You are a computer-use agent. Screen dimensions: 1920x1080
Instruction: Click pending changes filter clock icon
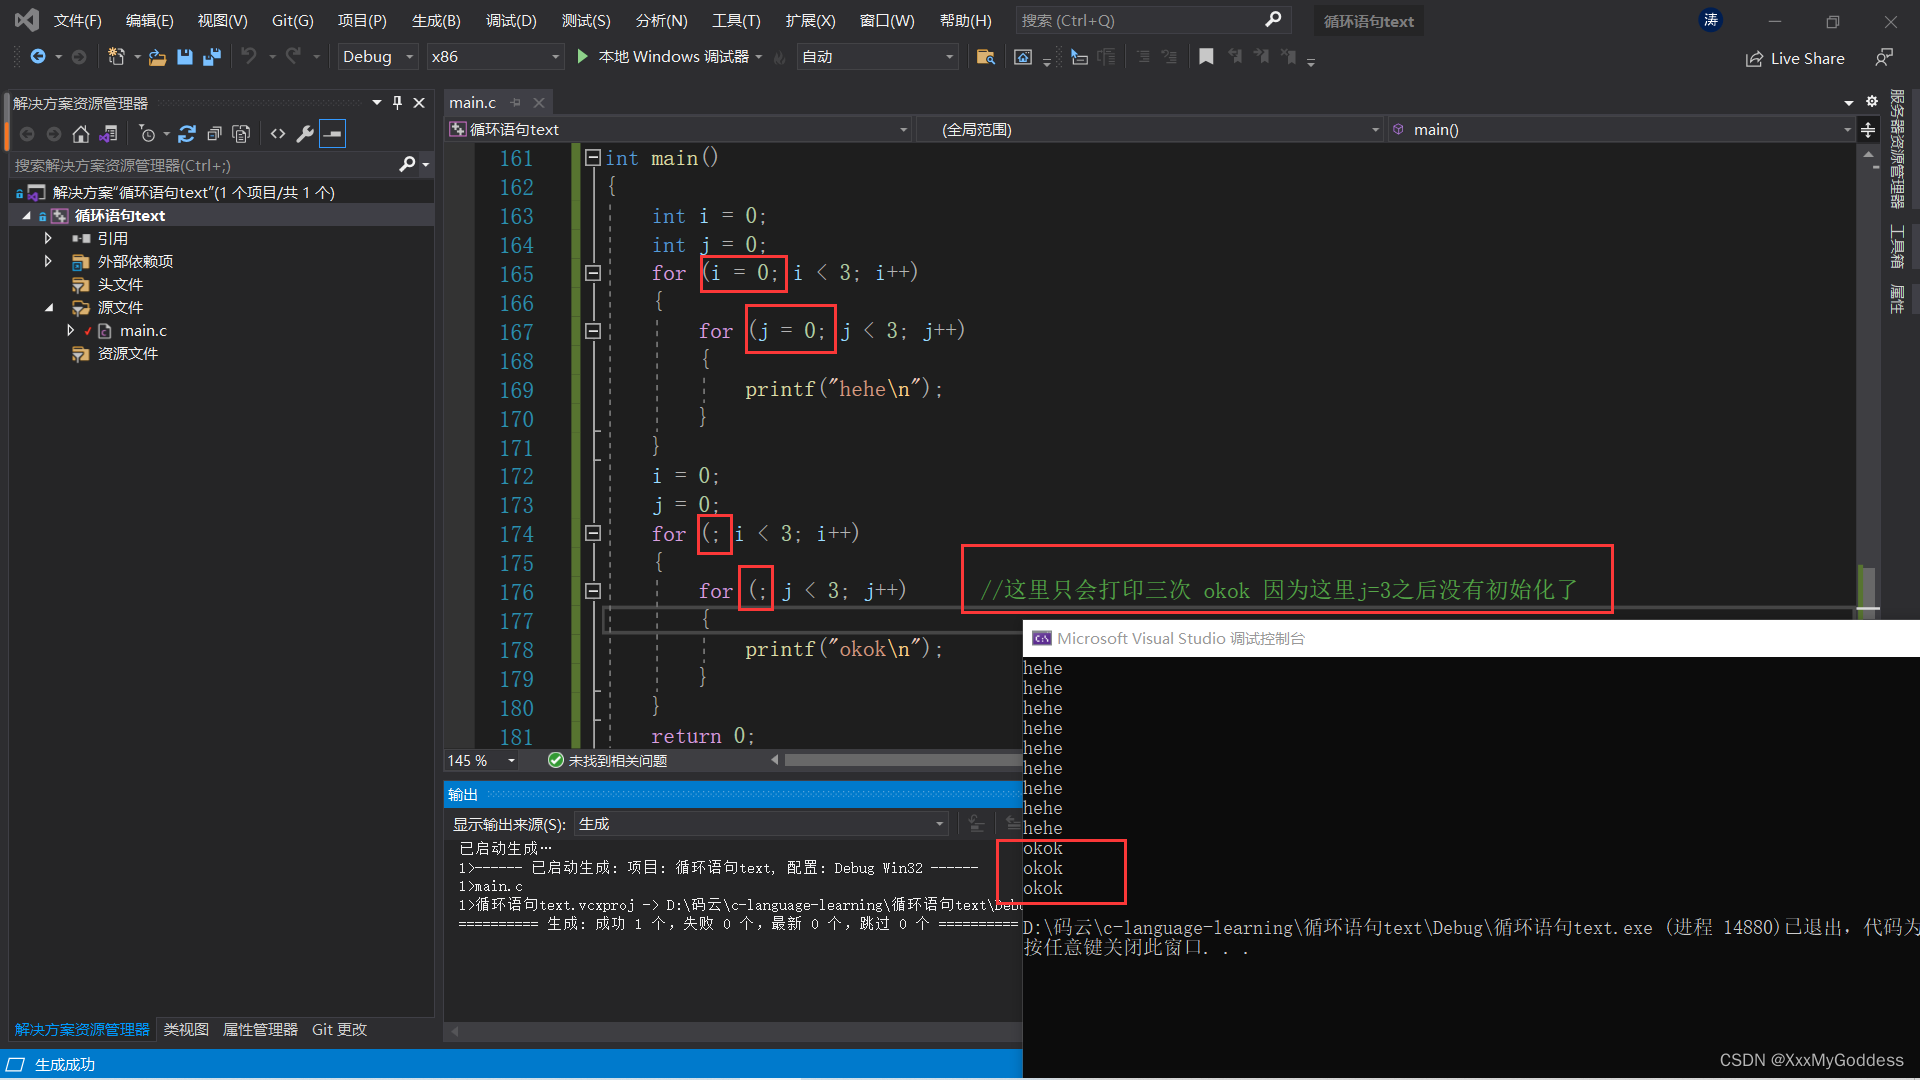pyautogui.click(x=148, y=134)
